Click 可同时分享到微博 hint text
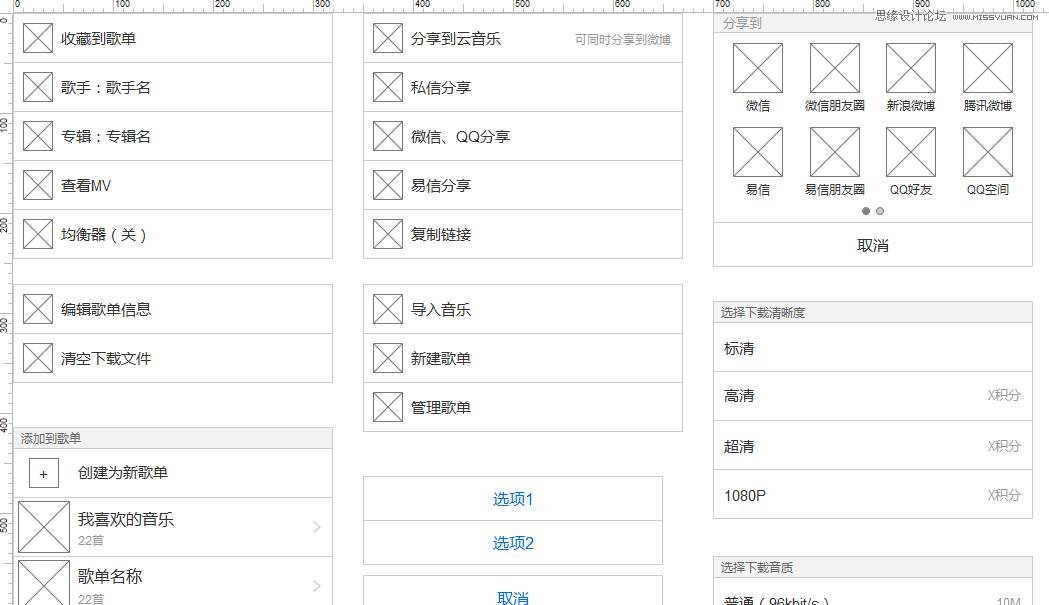The width and height of the screenshot is (1049, 605). 623,39
